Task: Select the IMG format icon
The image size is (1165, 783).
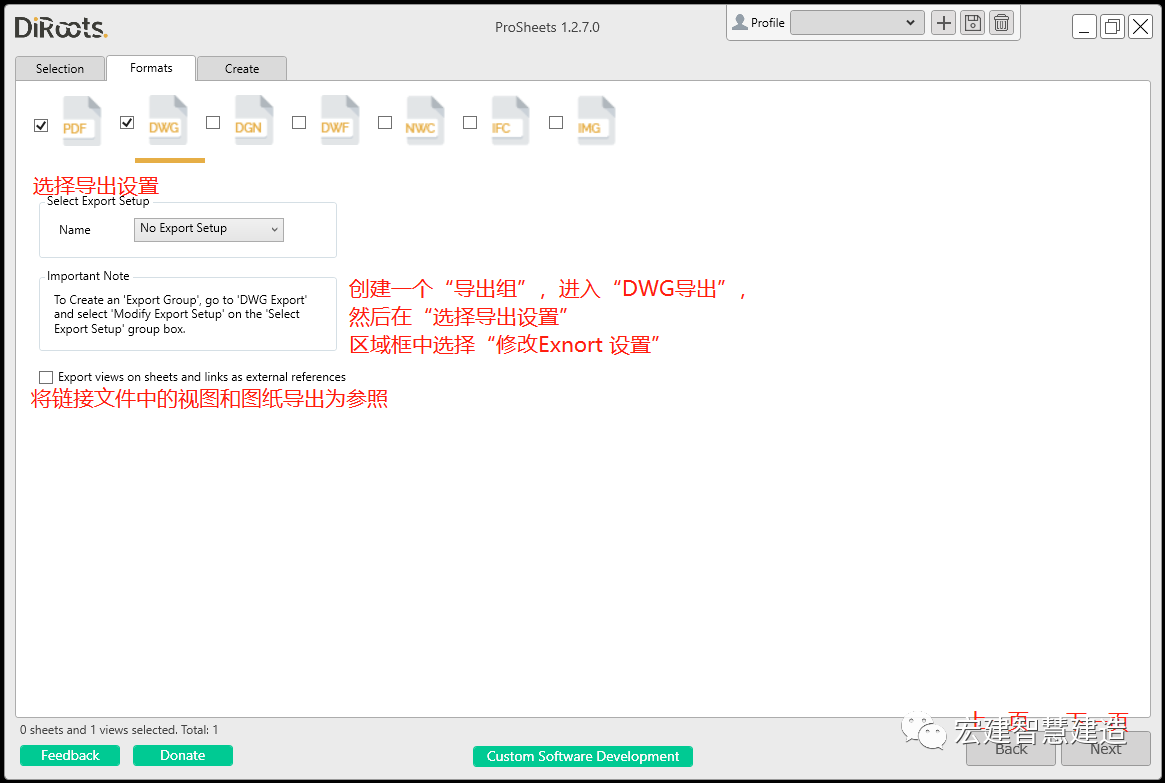Action: click(596, 120)
